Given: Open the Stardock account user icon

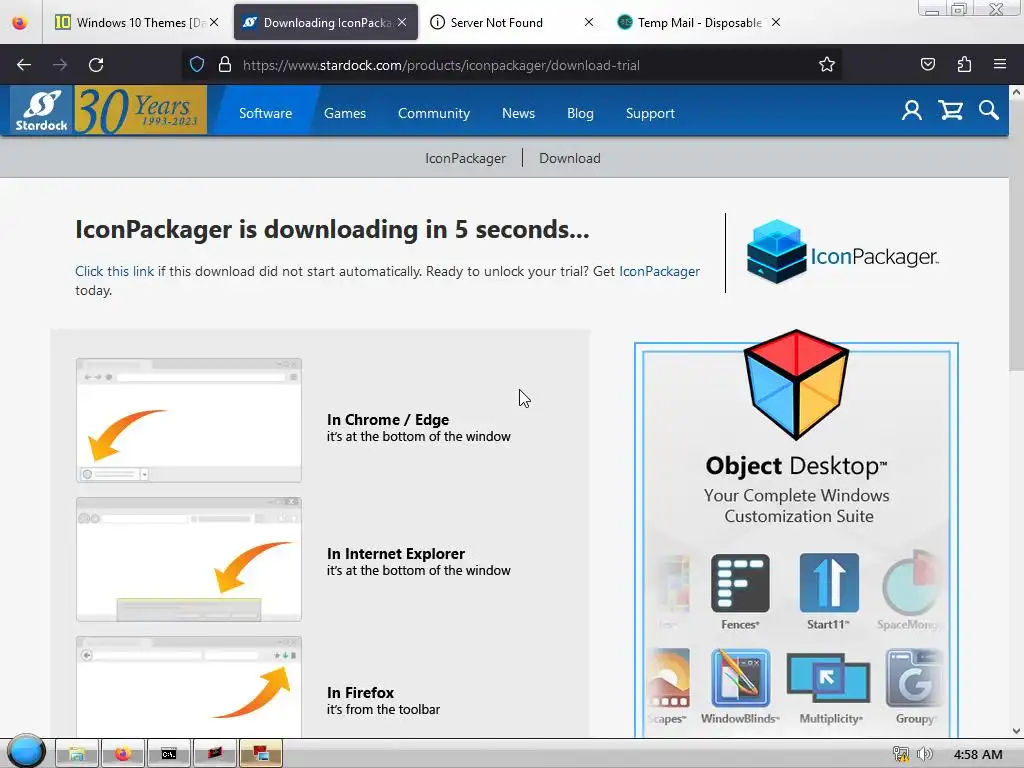Looking at the screenshot, I should [x=912, y=110].
